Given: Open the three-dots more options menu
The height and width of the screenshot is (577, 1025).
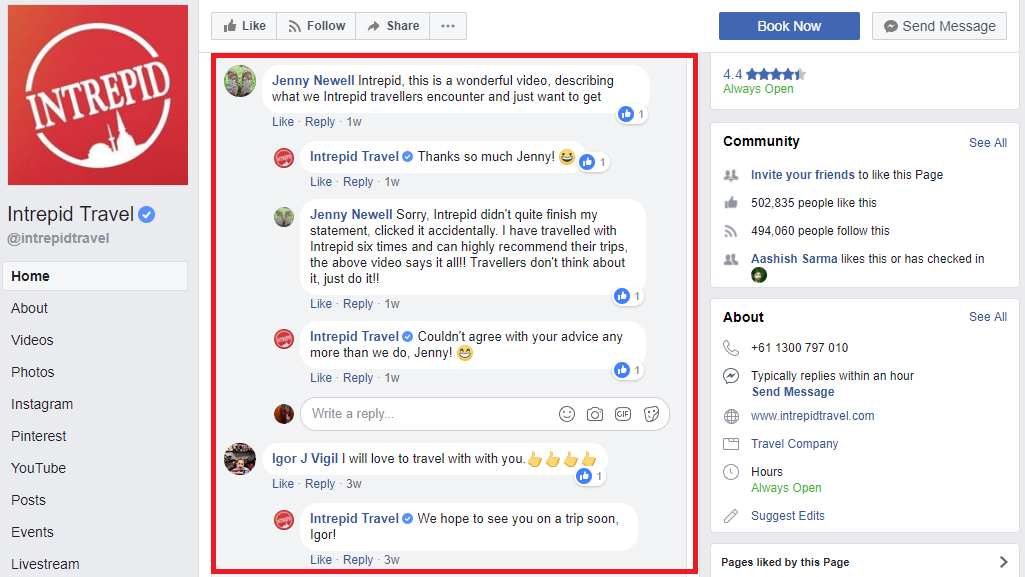Looking at the screenshot, I should (x=448, y=26).
